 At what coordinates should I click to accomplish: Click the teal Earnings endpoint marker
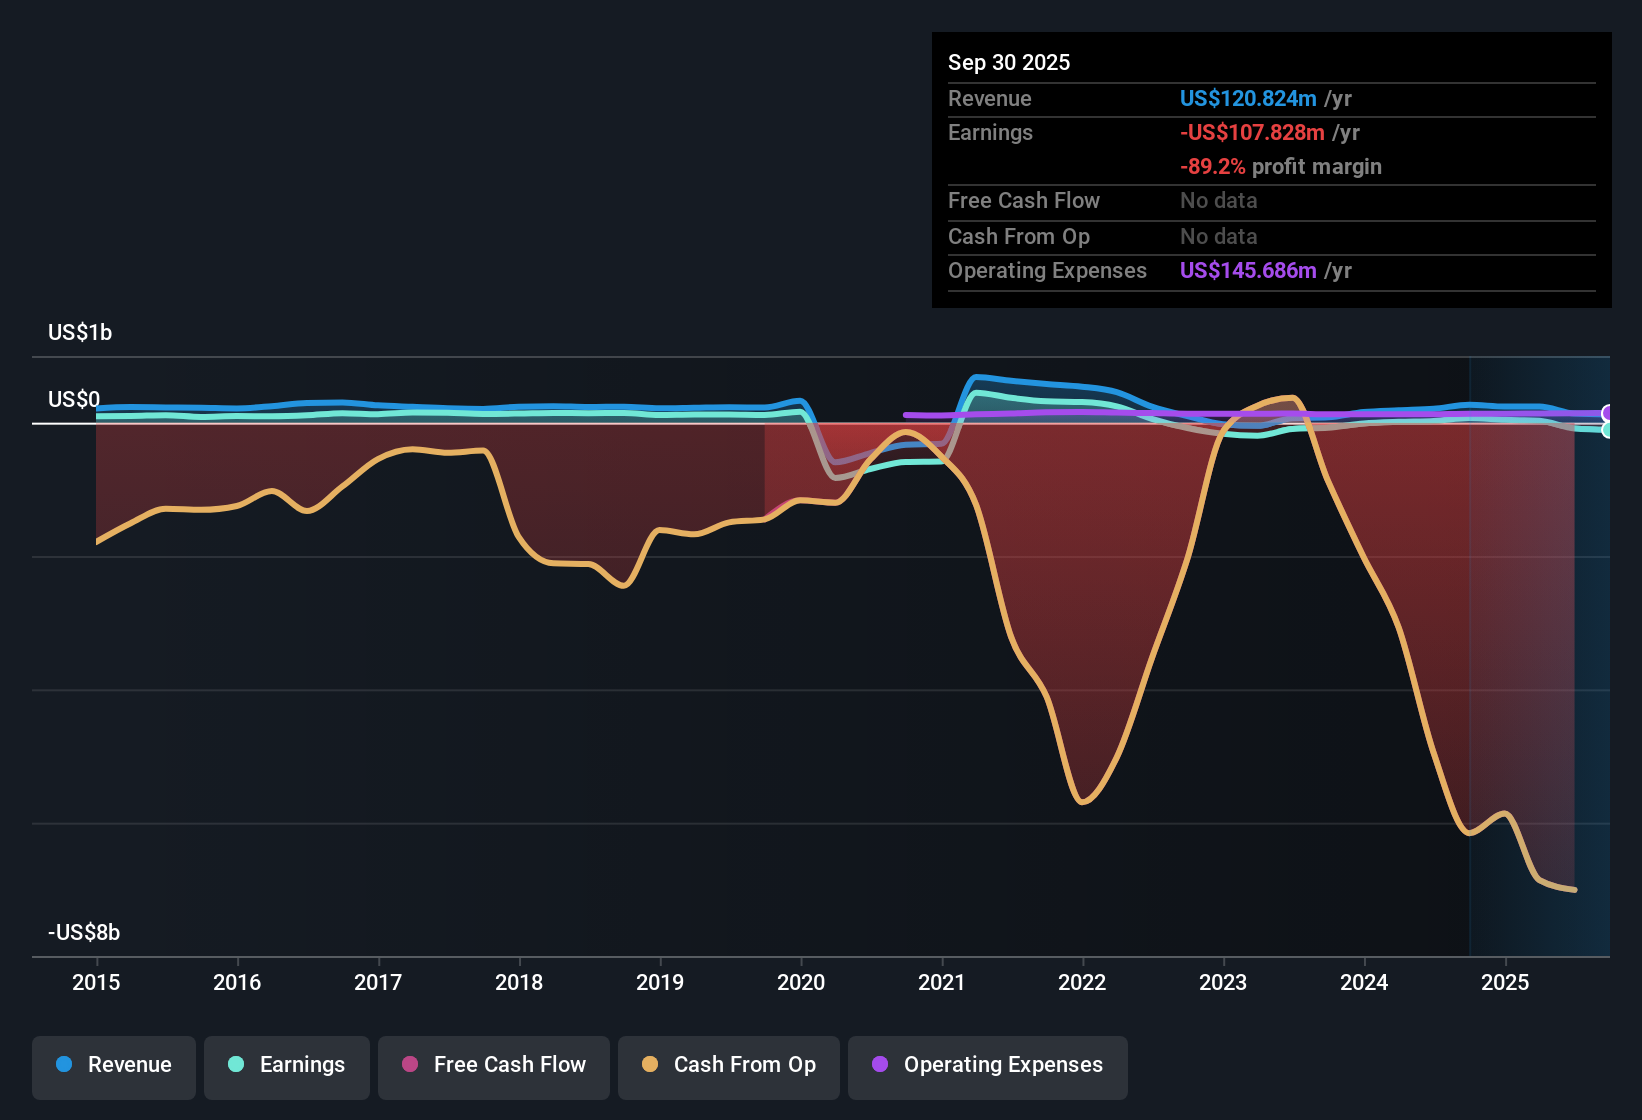tap(1609, 431)
